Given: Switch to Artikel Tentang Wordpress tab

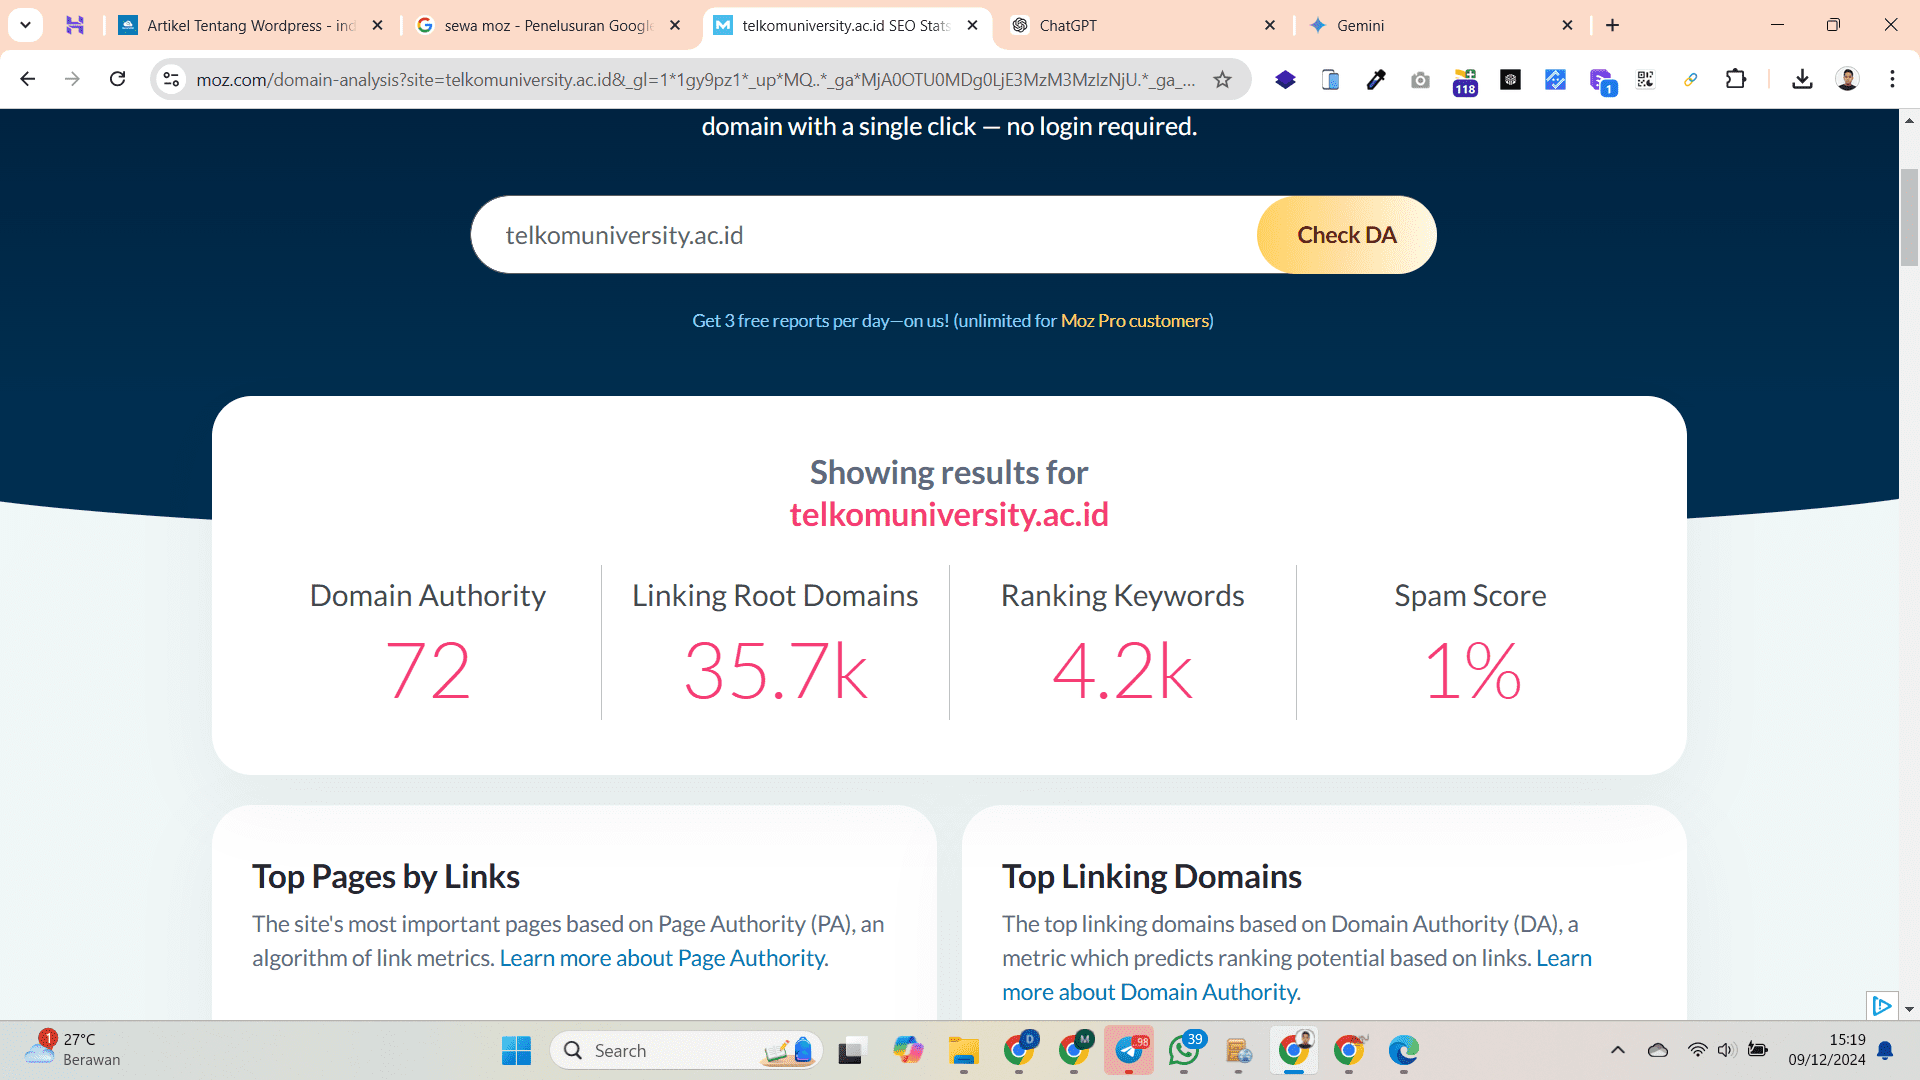Looking at the screenshot, I should click(x=251, y=25).
